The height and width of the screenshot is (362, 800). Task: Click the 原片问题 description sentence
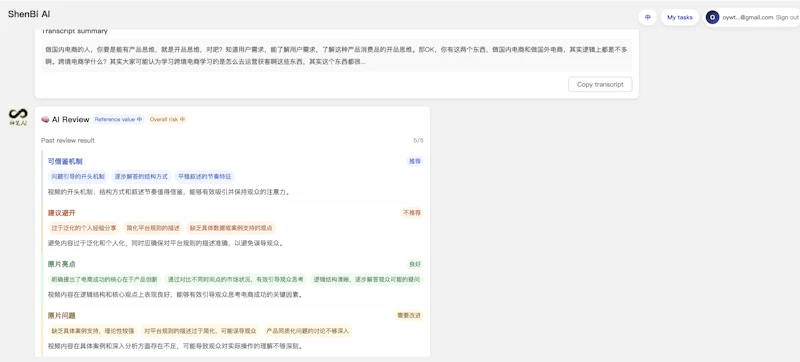pos(176,346)
